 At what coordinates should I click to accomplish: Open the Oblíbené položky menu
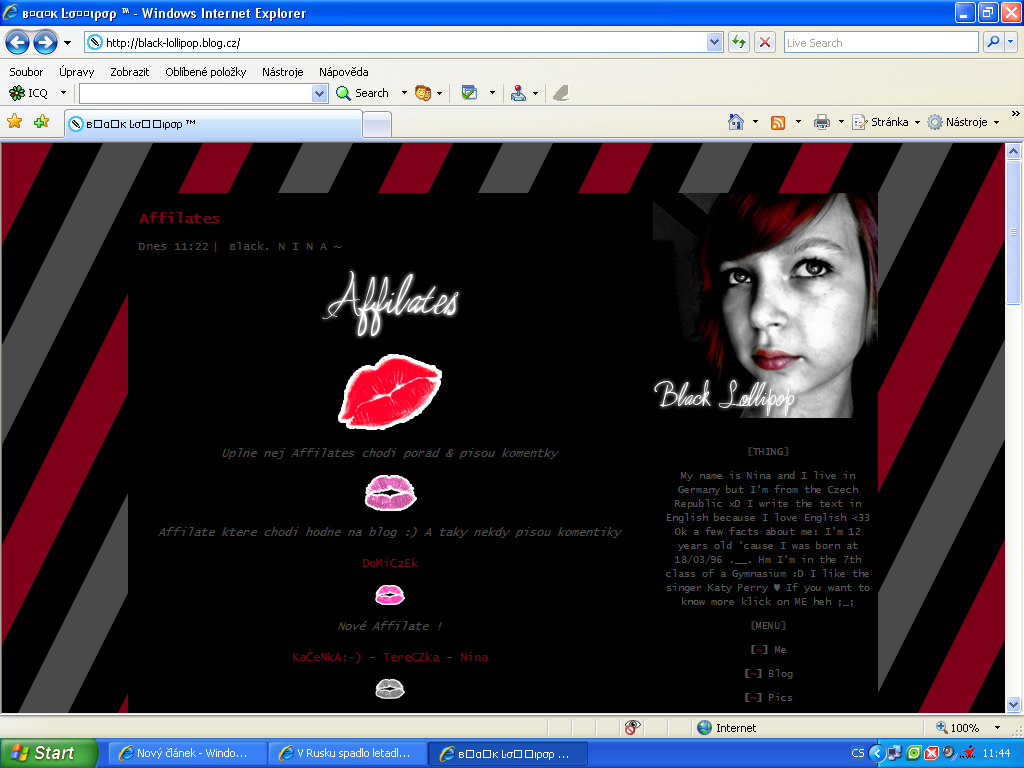point(205,72)
